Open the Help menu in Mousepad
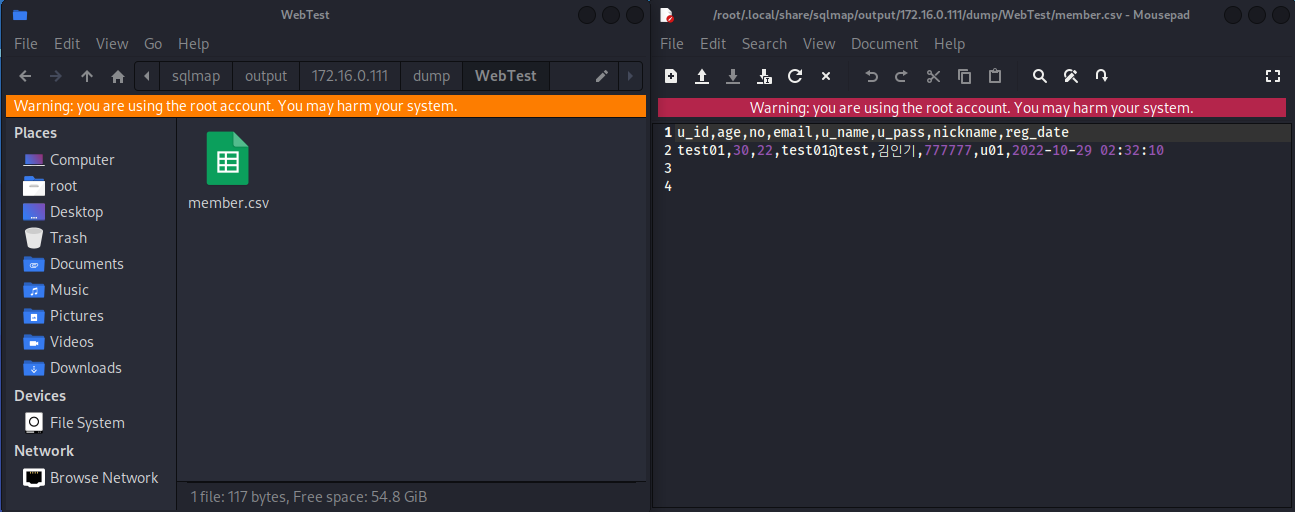 pyautogui.click(x=950, y=44)
